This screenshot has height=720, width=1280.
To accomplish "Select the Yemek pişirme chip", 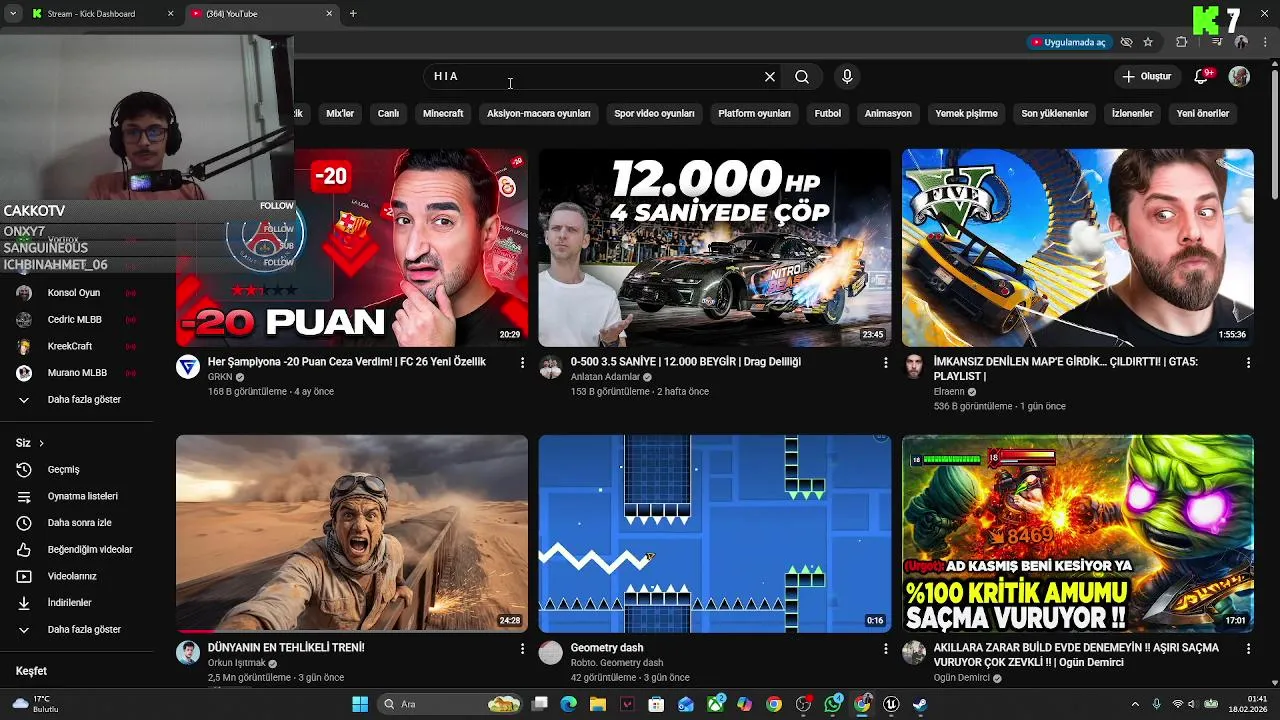I will 966,114.
